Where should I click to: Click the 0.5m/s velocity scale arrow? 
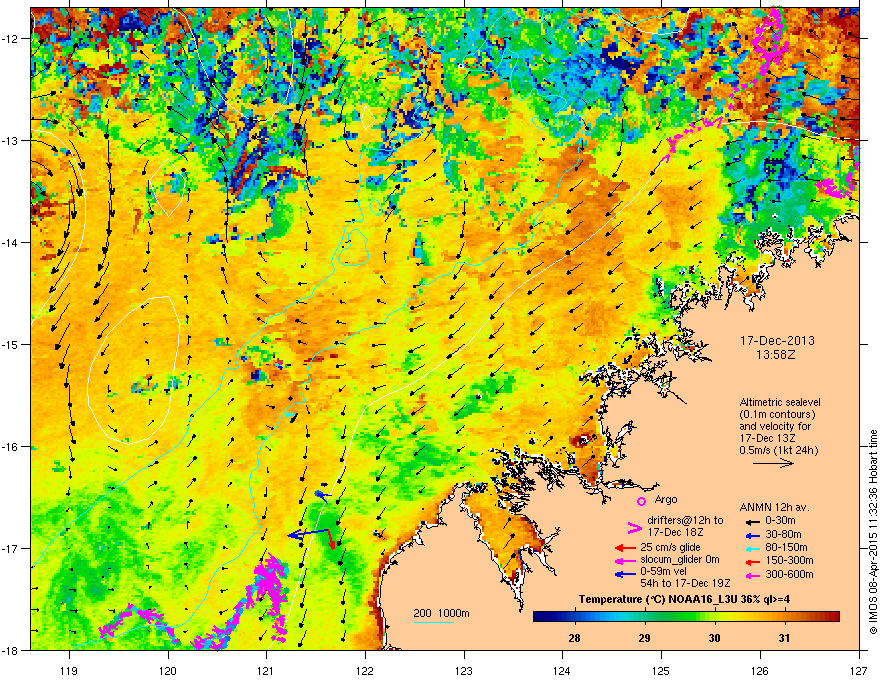click(773, 463)
